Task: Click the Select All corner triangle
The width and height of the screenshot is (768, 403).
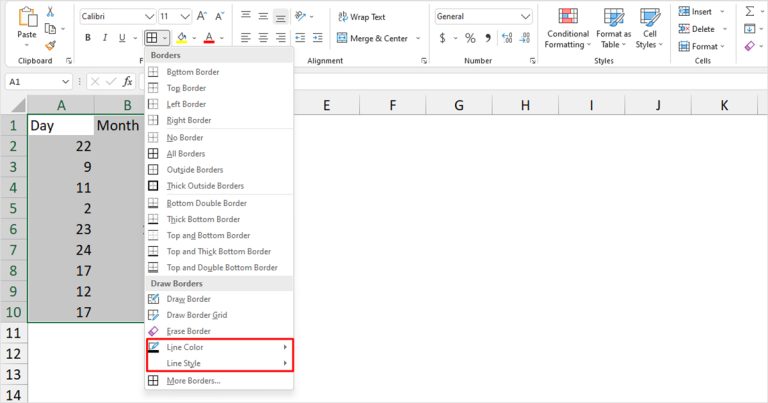Action: tap(18, 105)
